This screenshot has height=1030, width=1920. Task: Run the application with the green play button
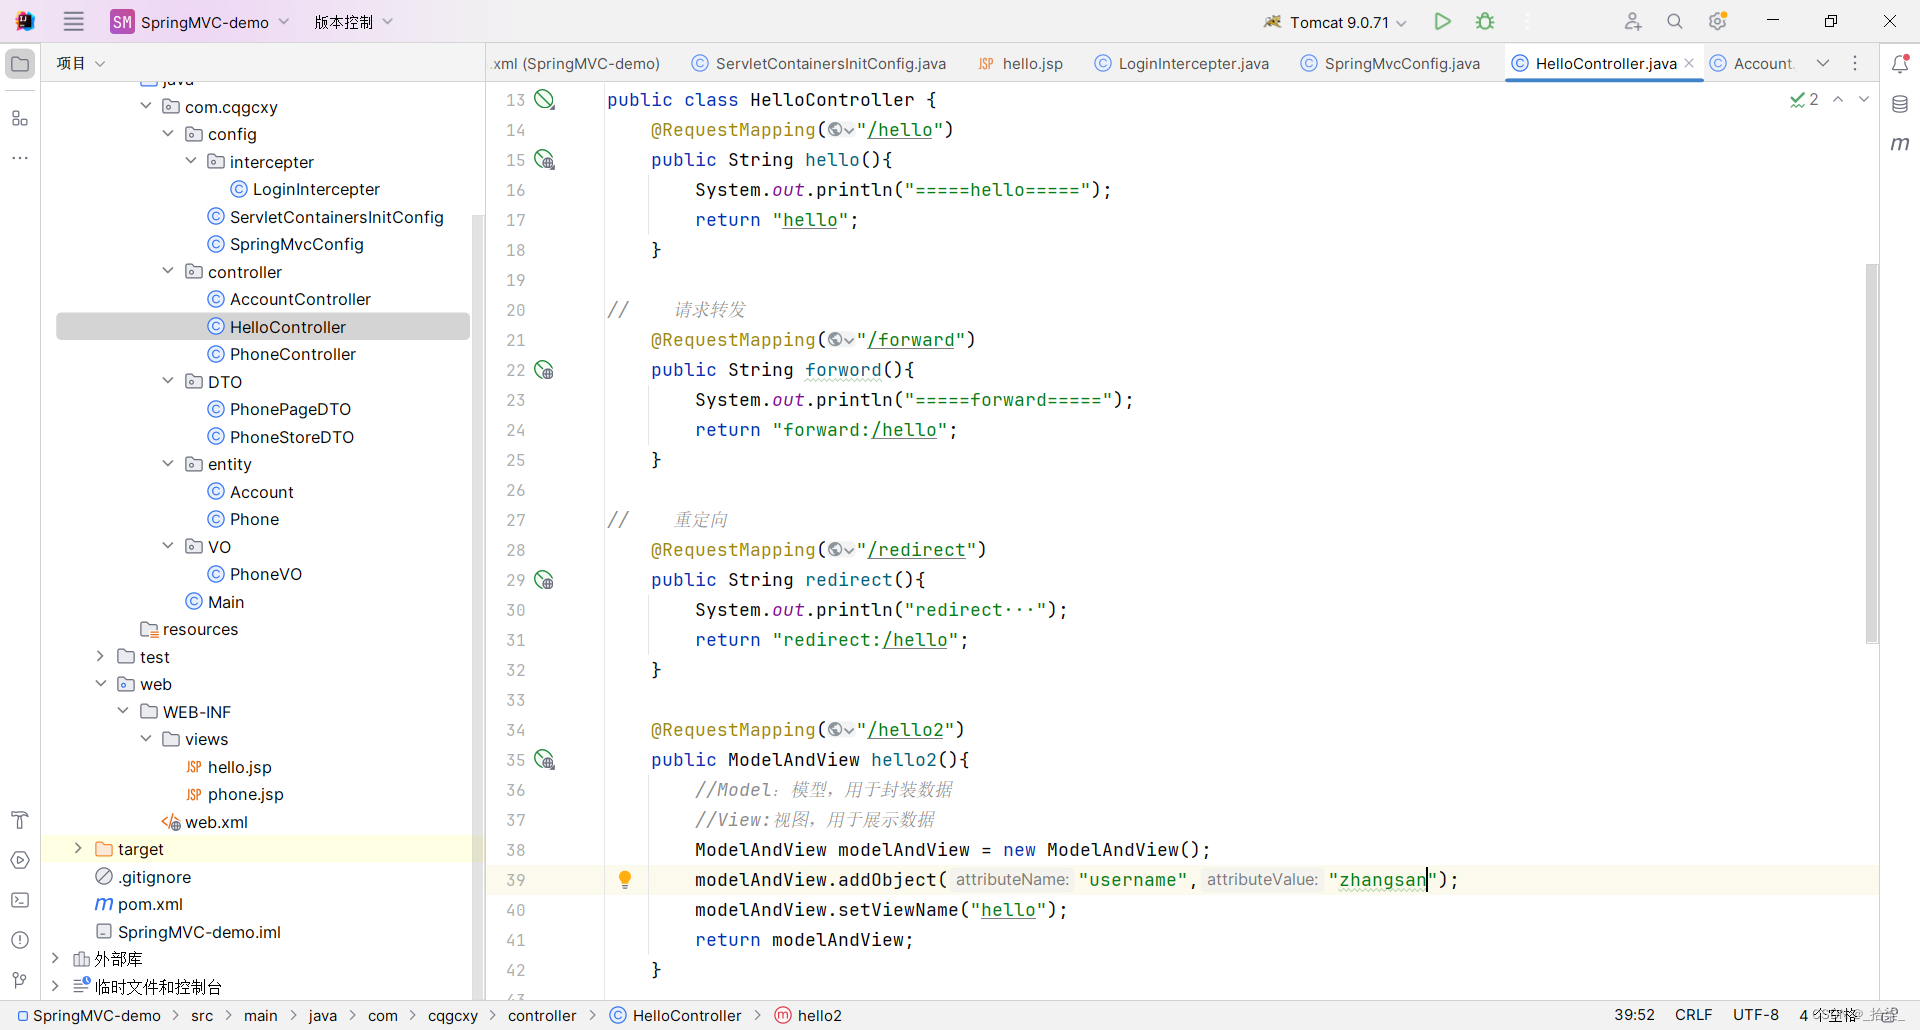pyautogui.click(x=1441, y=20)
